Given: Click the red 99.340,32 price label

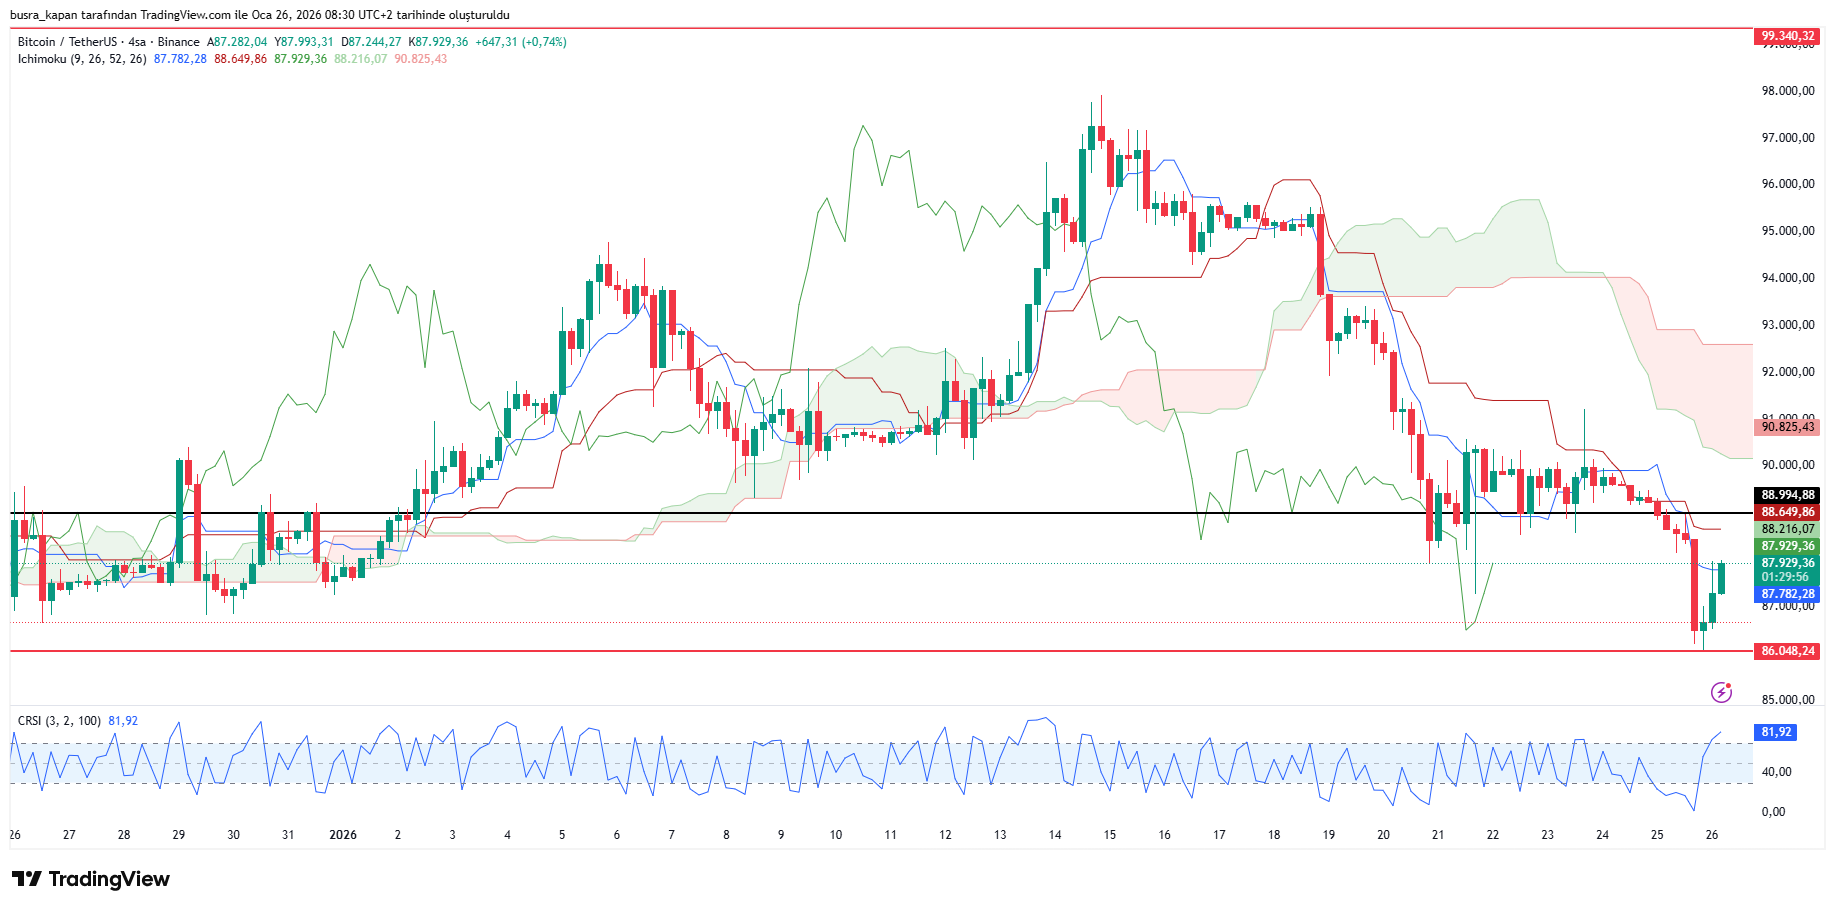Looking at the screenshot, I should 1787,36.
